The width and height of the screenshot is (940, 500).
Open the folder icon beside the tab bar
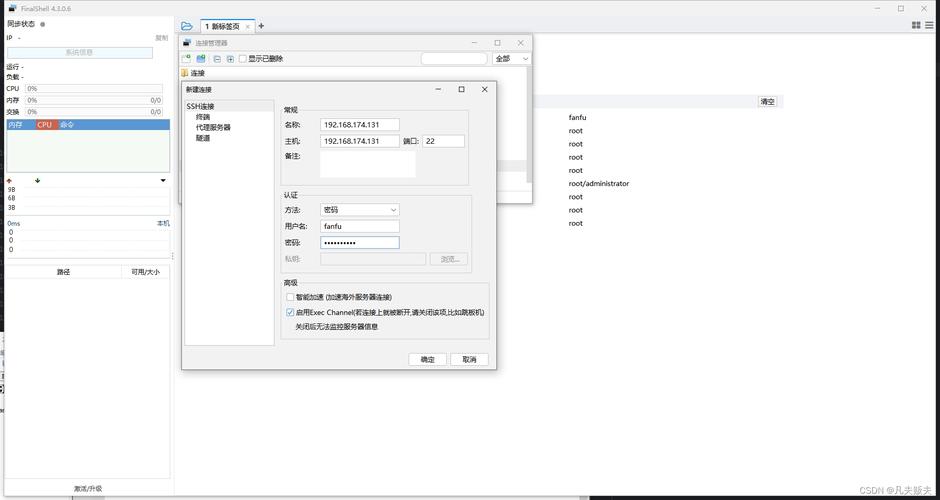[x=186, y=26]
